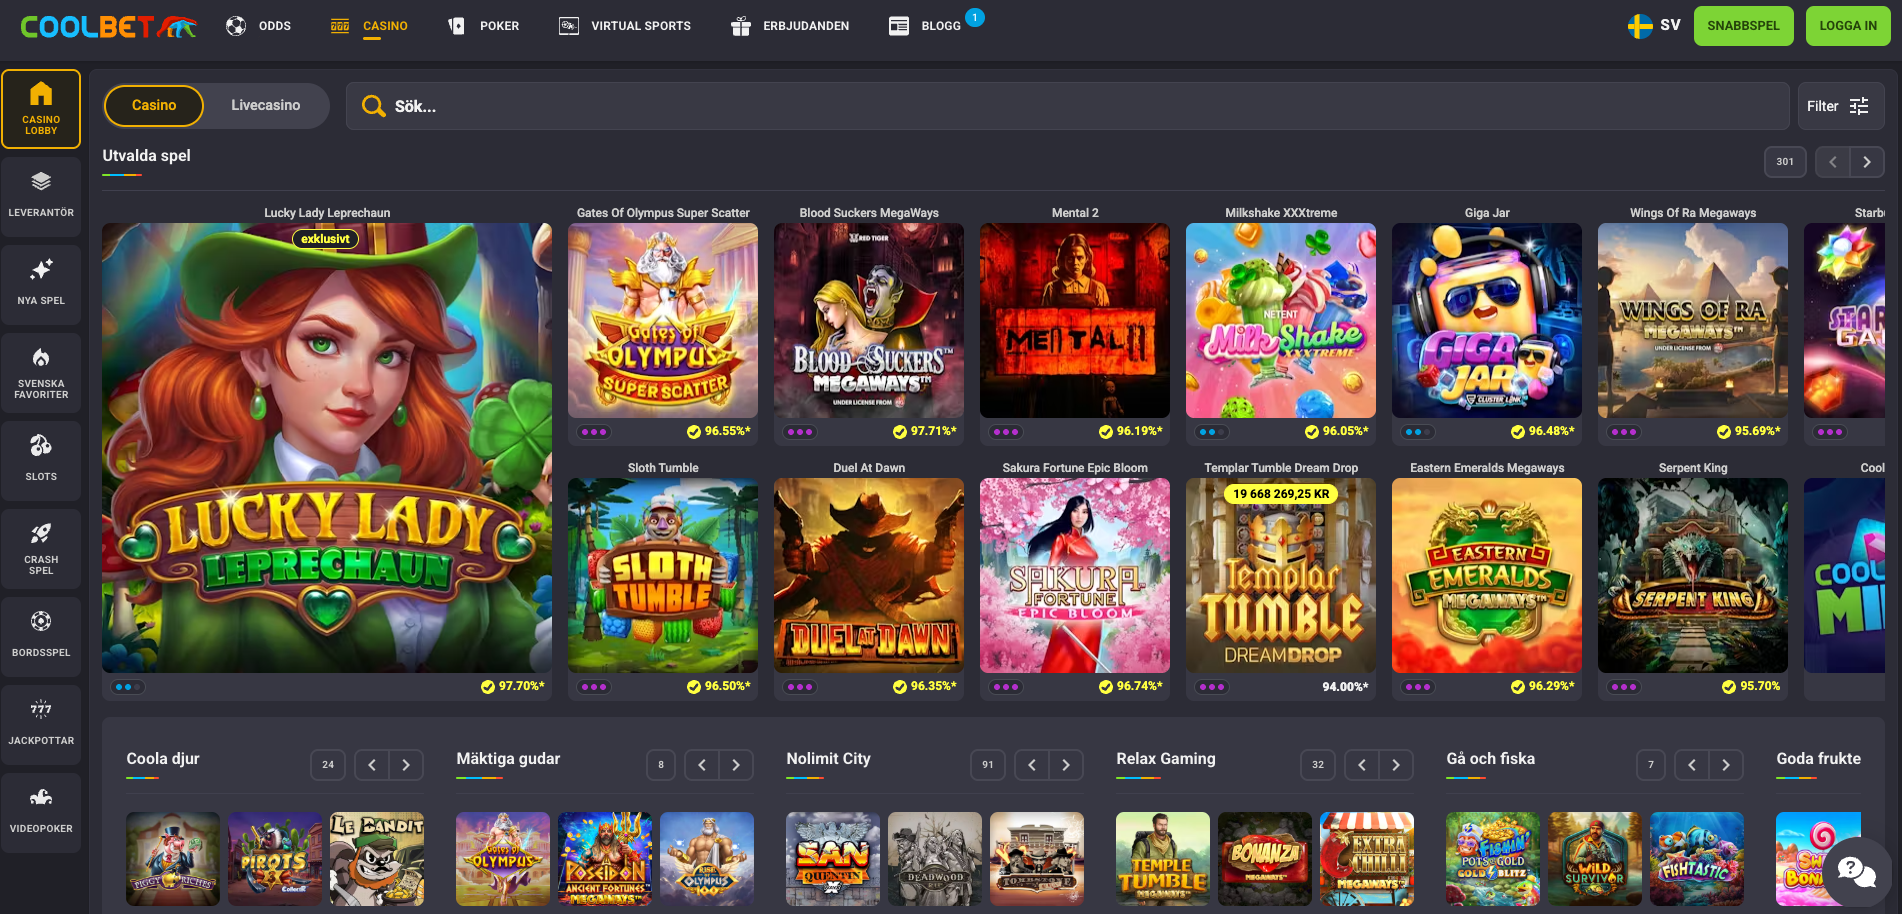This screenshot has width=1902, height=914.
Task: Open Milkshake XXXtreme game
Action: coord(1281,320)
